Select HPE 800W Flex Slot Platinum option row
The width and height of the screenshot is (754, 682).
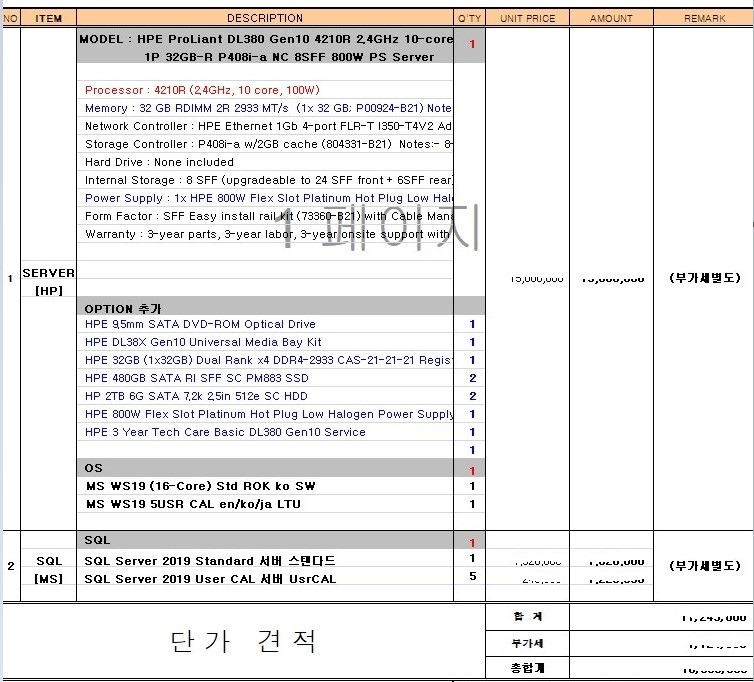[265, 414]
